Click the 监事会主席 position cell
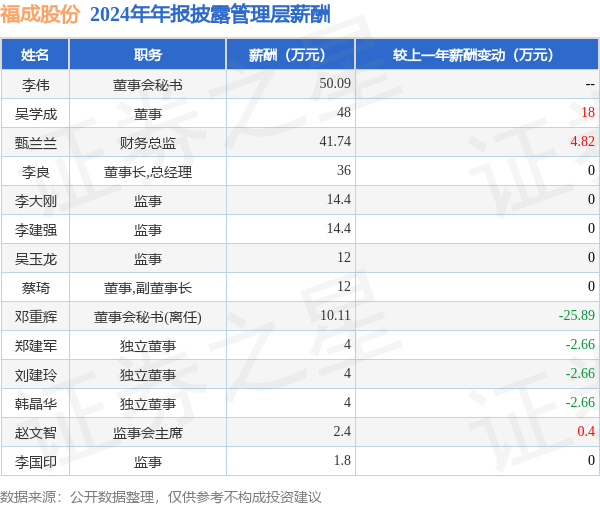This screenshot has height=506, width=600. [x=148, y=433]
